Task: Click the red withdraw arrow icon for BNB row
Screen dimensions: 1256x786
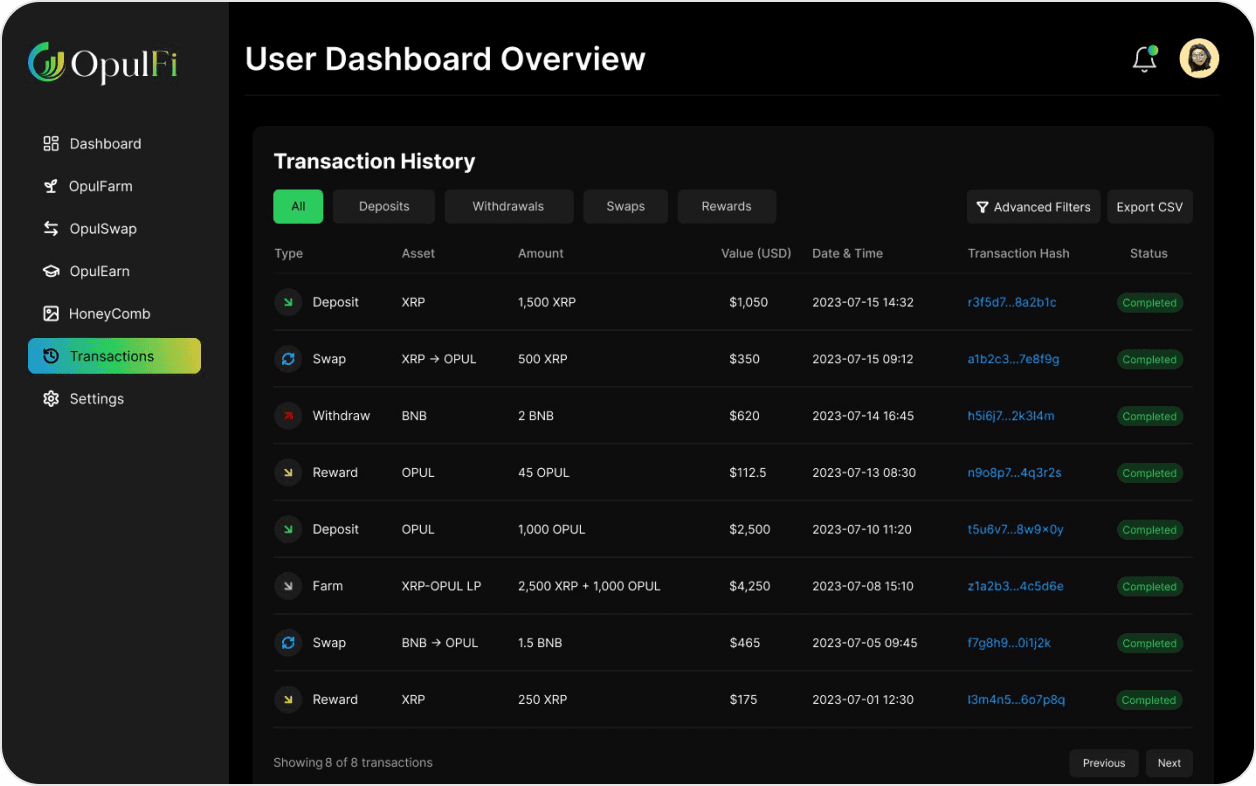Action: pos(288,416)
